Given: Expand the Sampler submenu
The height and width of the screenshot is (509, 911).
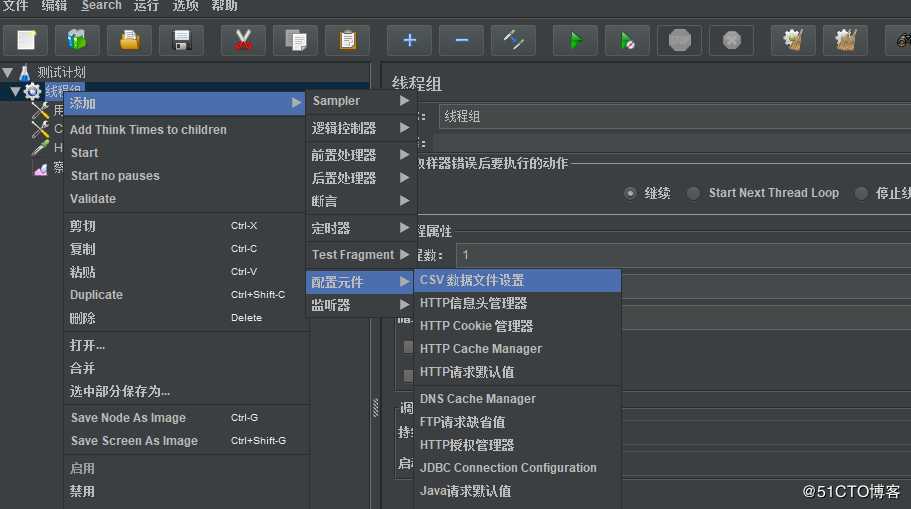Looking at the screenshot, I should pyautogui.click(x=361, y=101).
